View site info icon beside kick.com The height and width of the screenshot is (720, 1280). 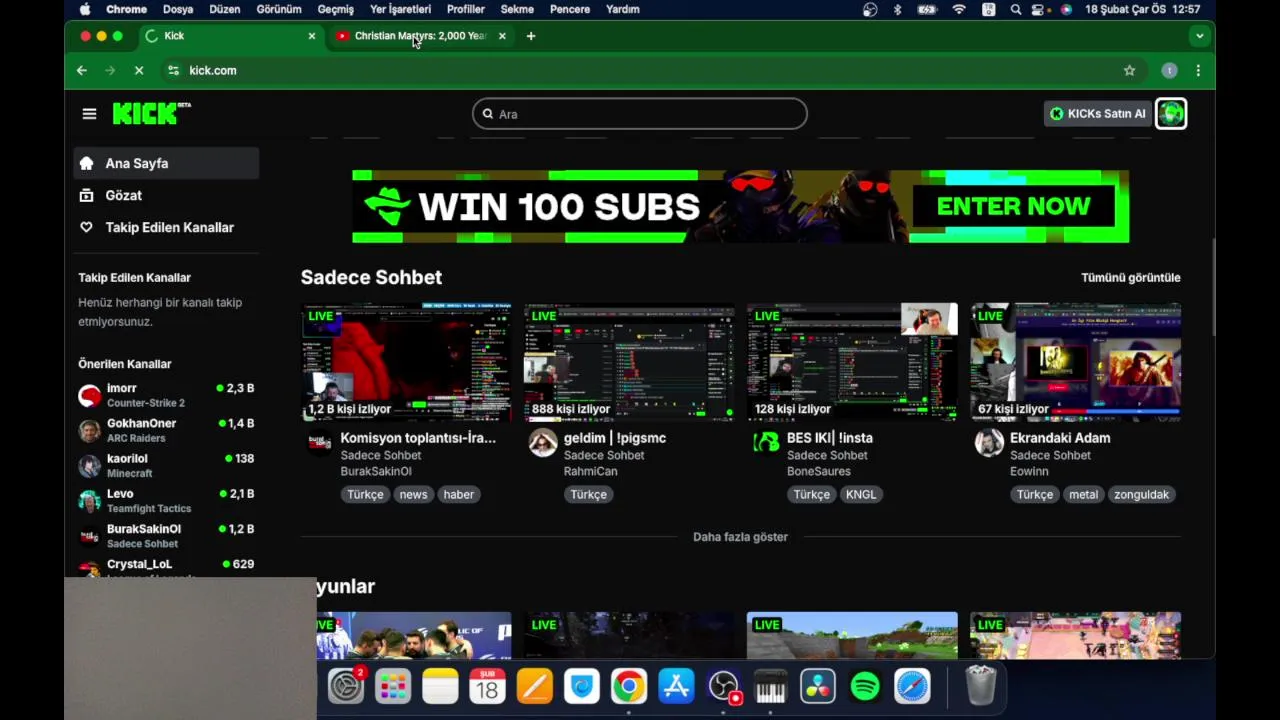(x=173, y=70)
